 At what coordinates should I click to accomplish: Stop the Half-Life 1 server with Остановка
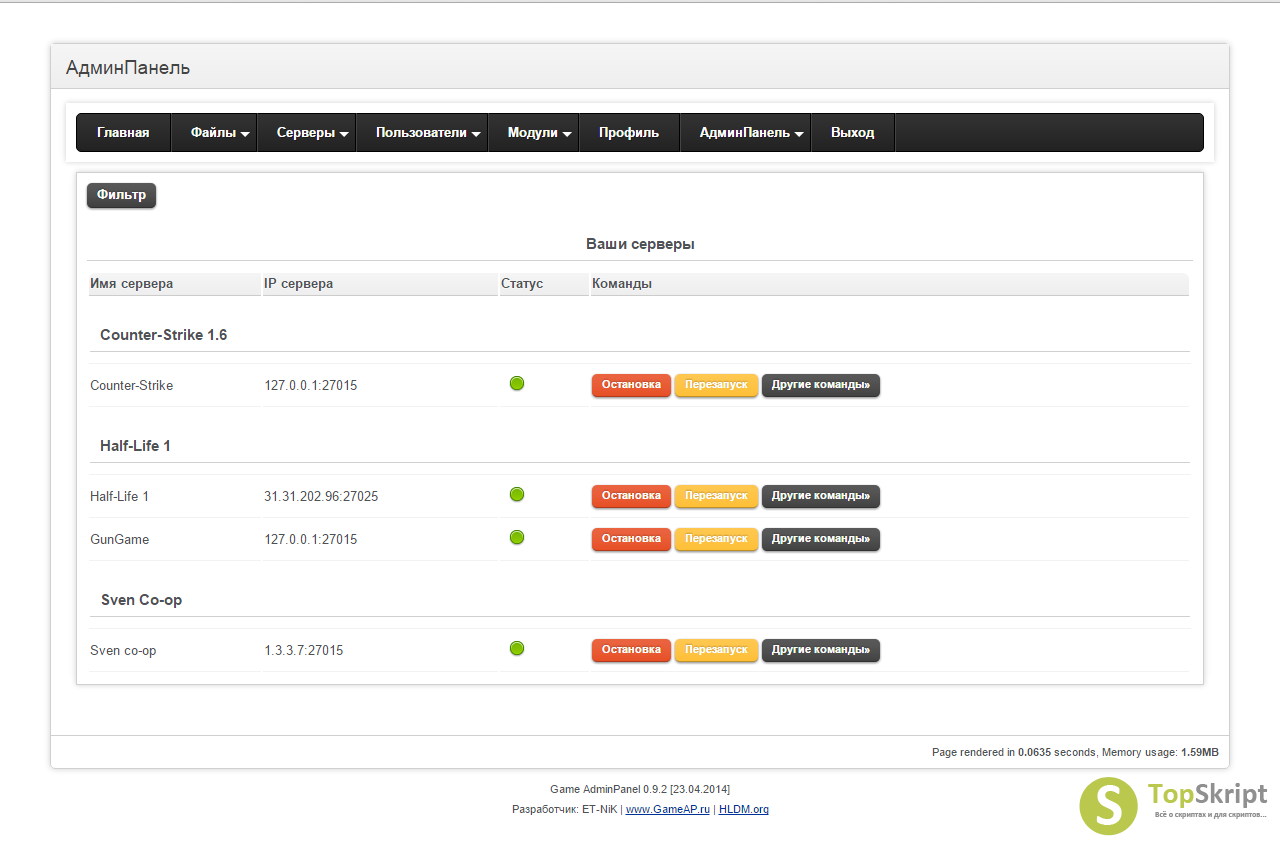coord(631,496)
